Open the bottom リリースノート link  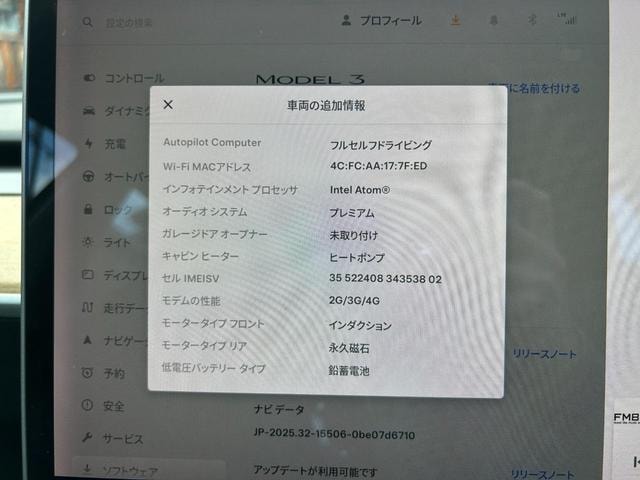coord(542,473)
